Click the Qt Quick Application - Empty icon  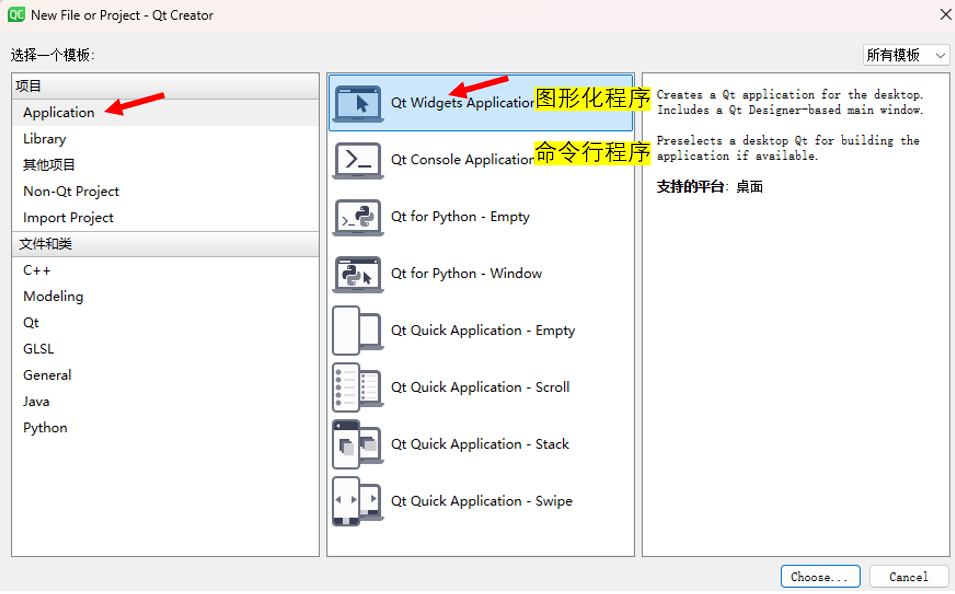coord(358,331)
